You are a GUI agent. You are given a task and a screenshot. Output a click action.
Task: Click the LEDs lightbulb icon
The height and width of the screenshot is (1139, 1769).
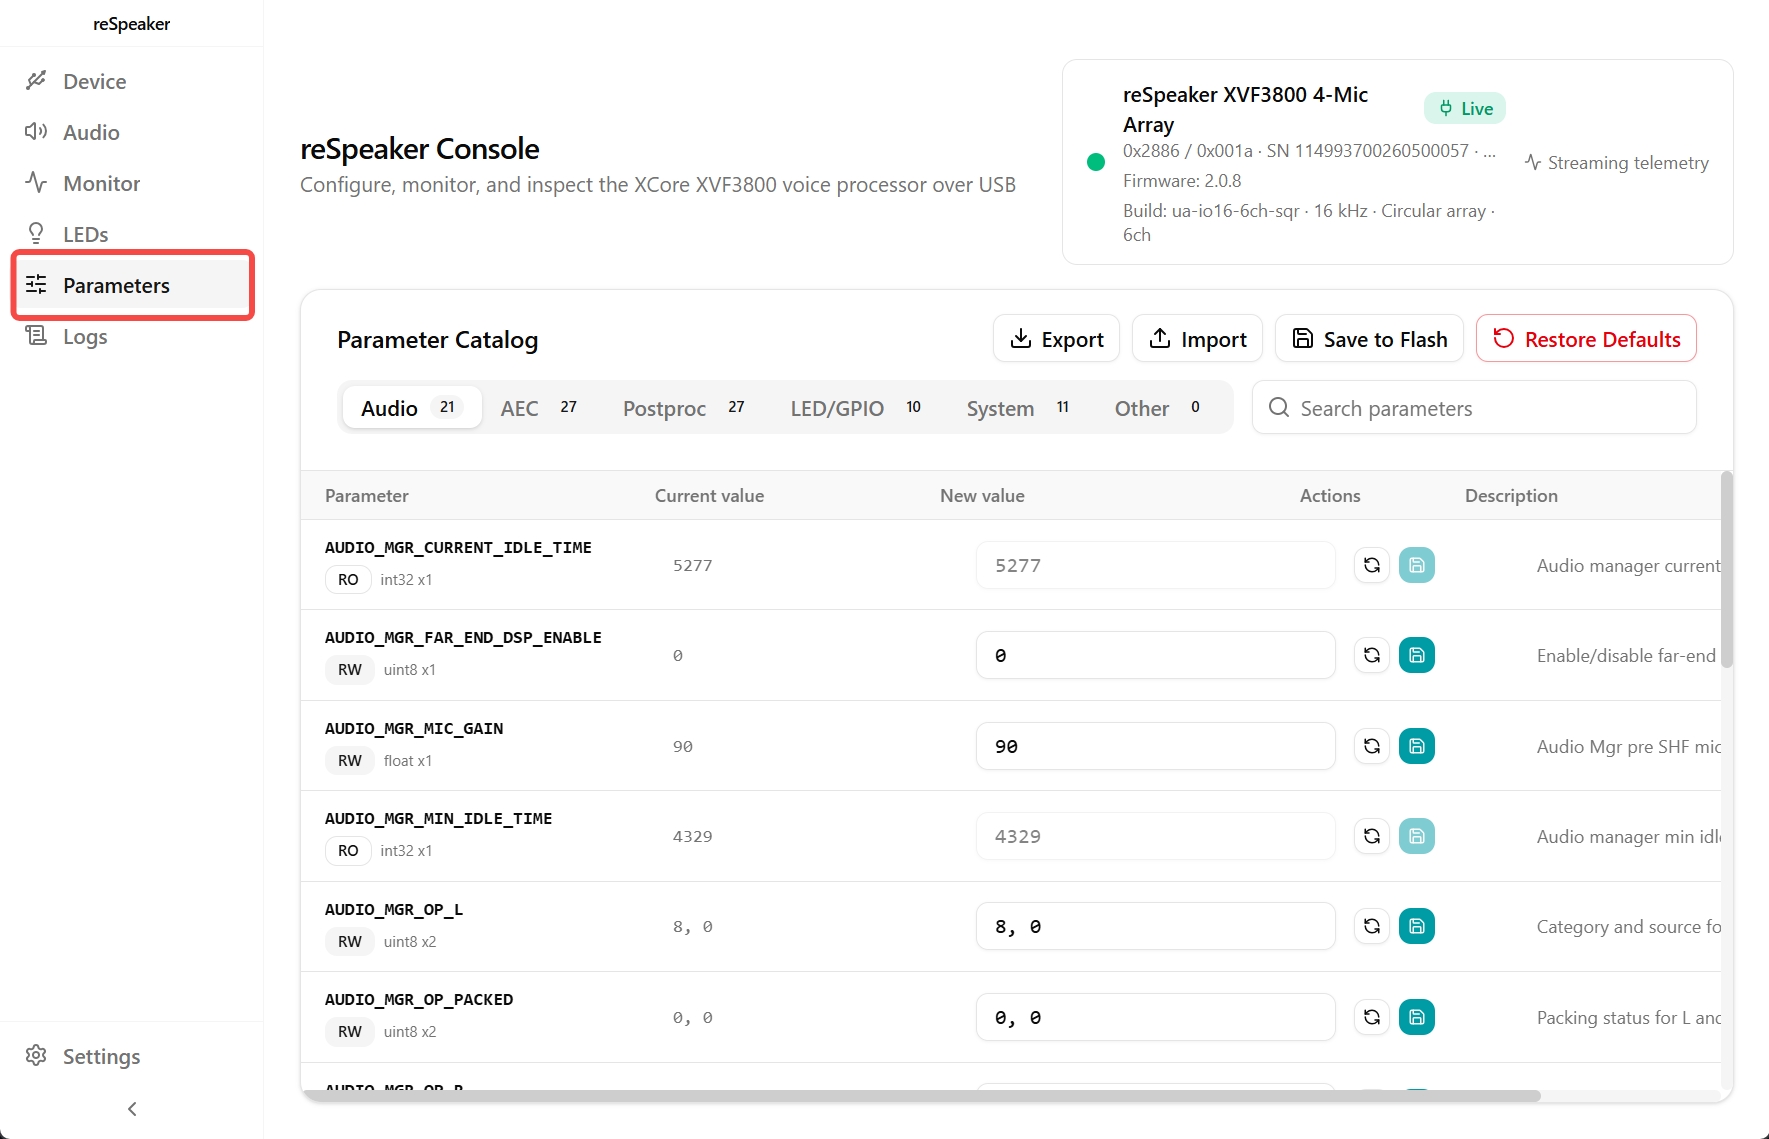click(x=36, y=233)
